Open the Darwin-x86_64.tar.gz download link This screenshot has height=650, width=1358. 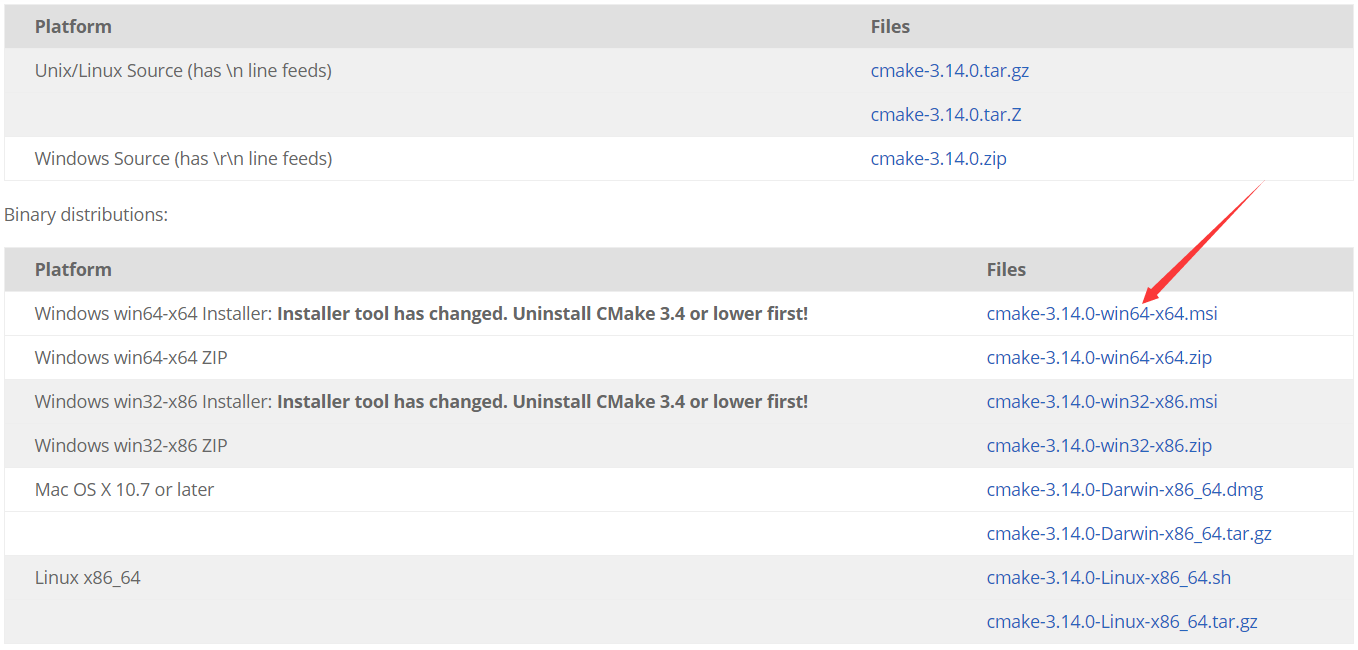click(x=1129, y=533)
